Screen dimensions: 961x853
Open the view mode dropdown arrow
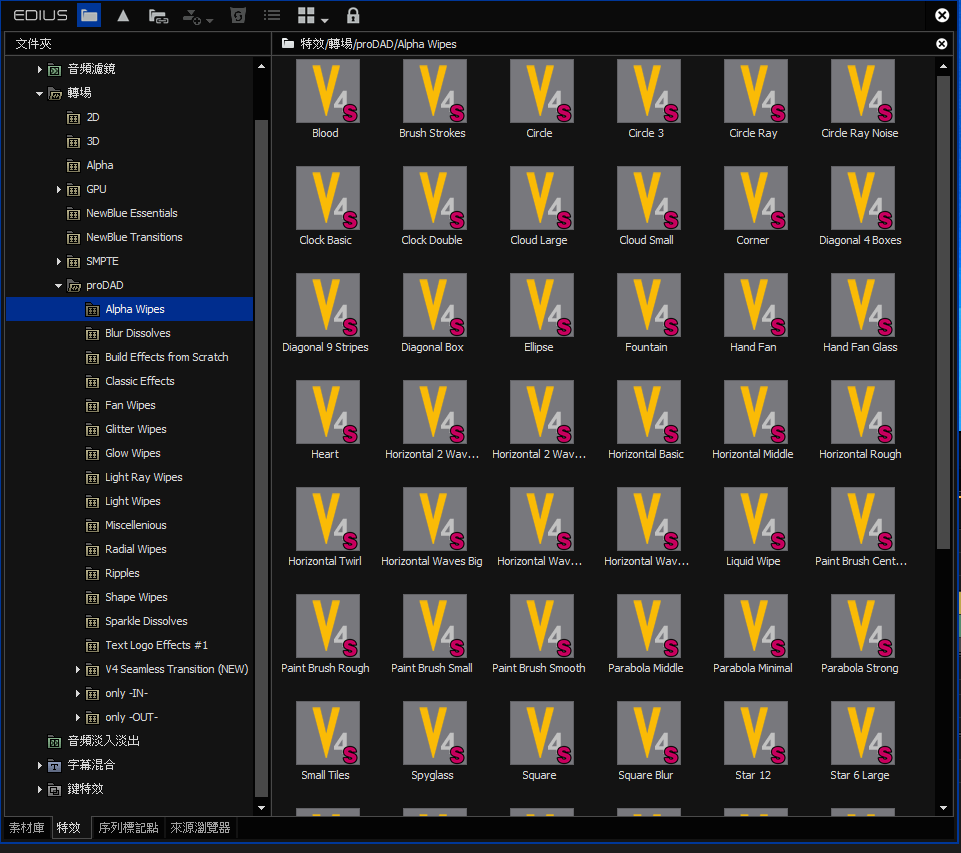(x=325, y=20)
